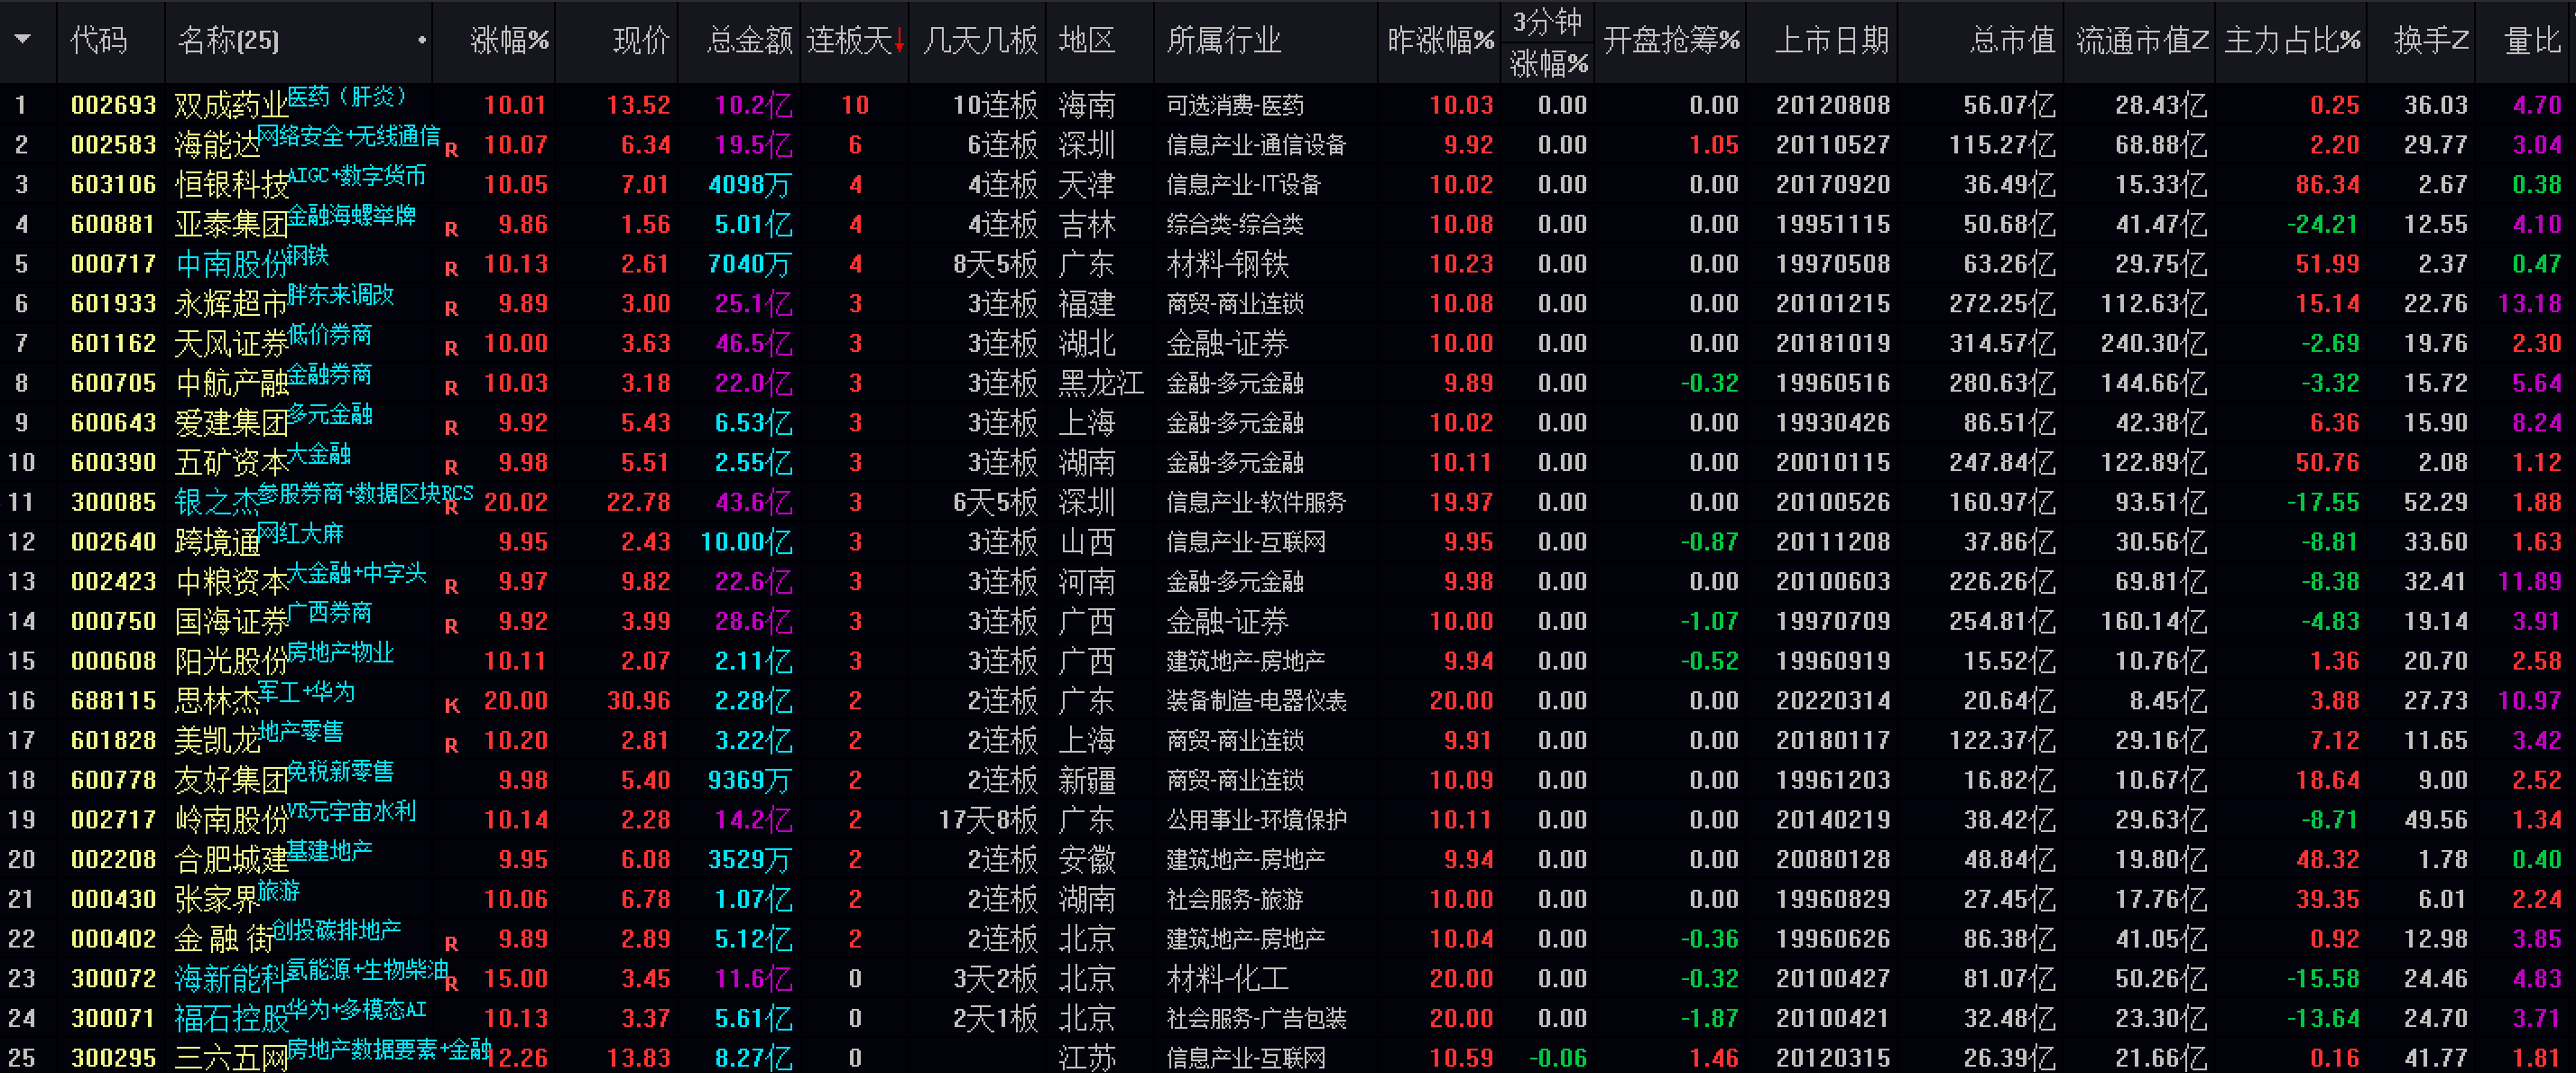Click the 上市日期 column header

coord(1832,41)
